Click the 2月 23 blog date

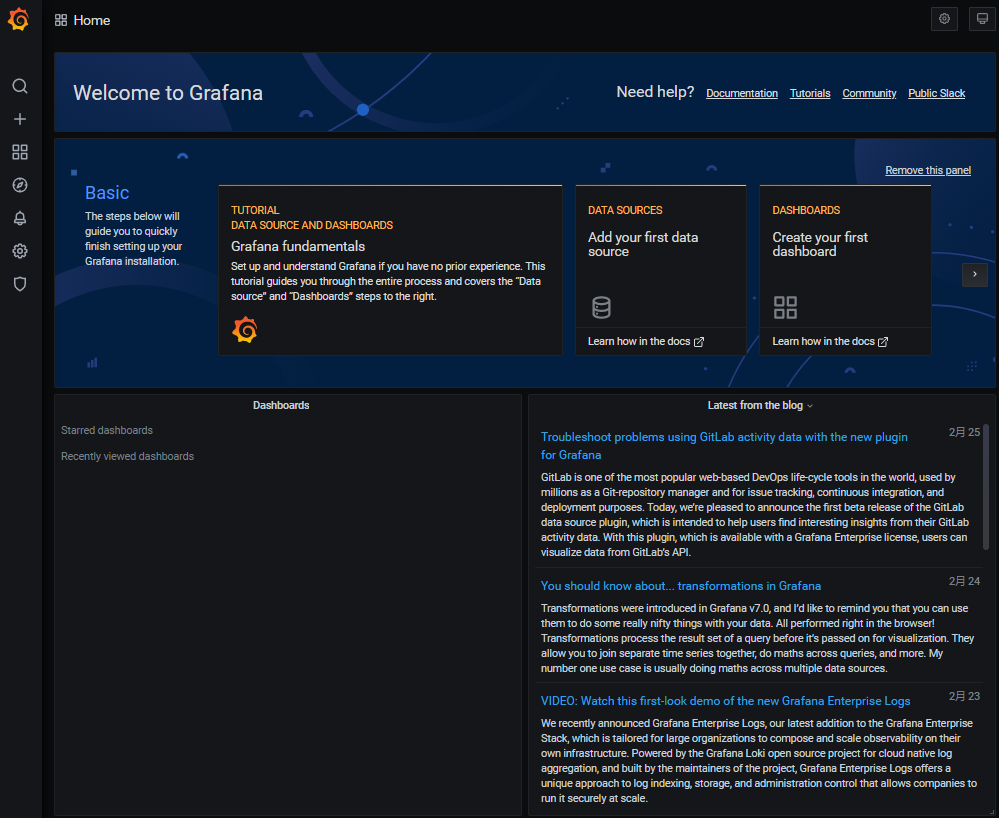[964, 696]
